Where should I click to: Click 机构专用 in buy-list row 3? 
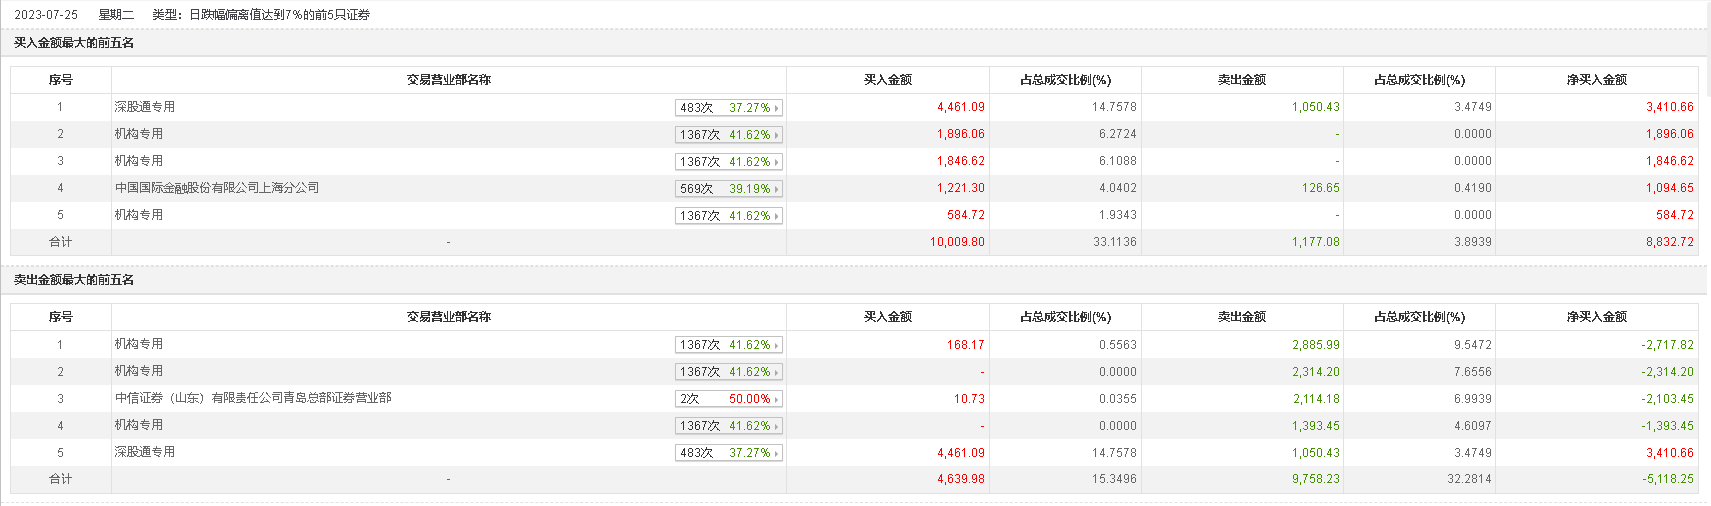click(x=139, y=161)
